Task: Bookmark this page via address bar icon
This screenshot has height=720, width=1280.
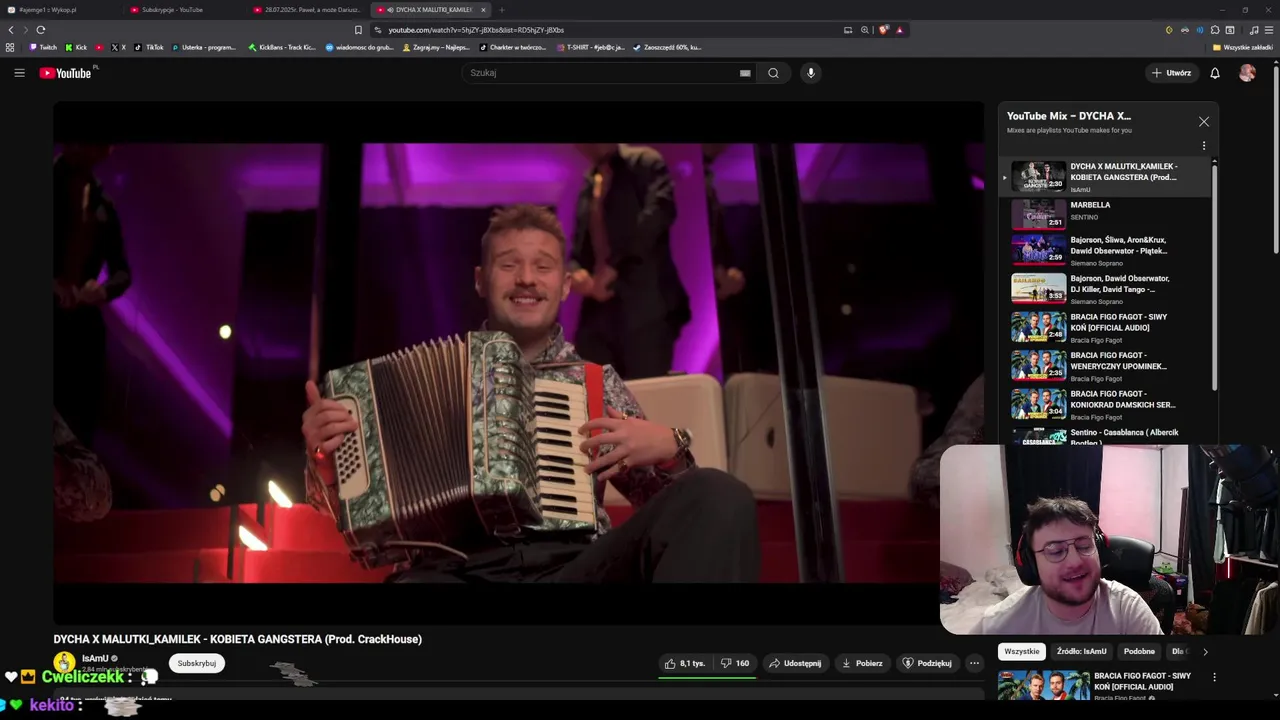Action: 358,30
